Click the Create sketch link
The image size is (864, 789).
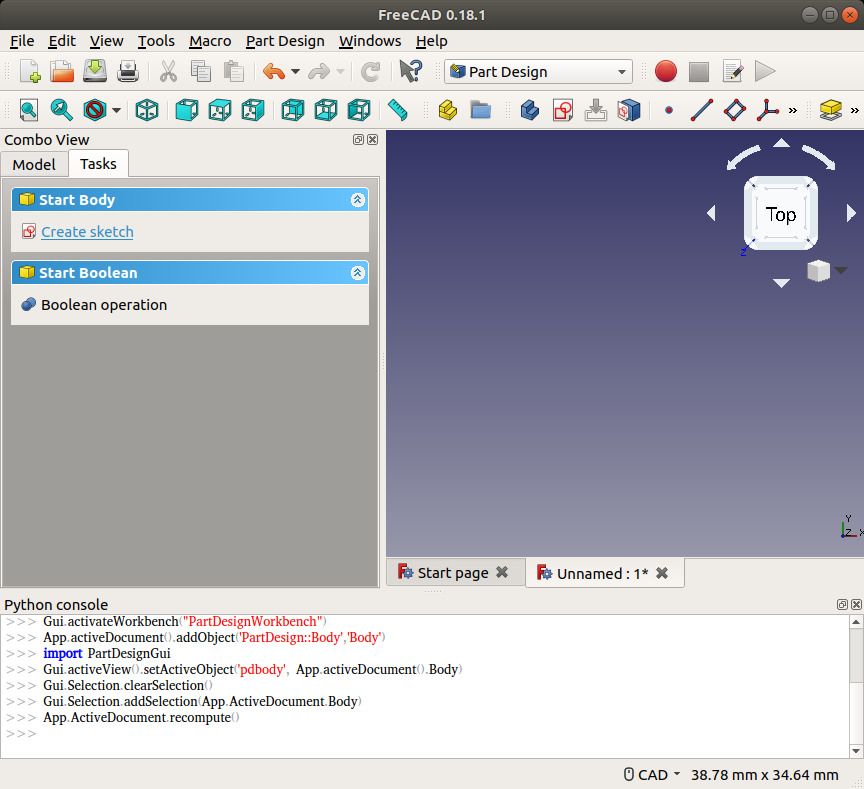(x=87, y=232)
